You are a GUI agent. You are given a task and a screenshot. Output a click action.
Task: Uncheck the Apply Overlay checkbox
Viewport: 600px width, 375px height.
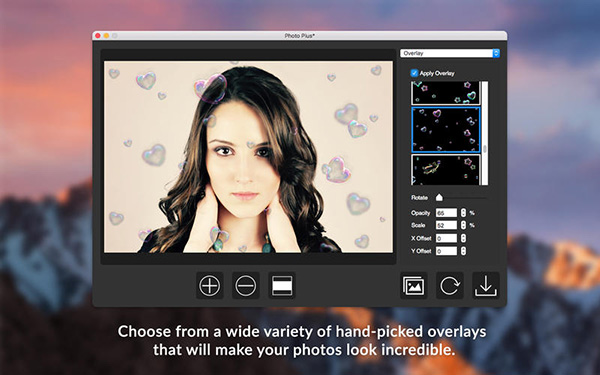[414, 73]
